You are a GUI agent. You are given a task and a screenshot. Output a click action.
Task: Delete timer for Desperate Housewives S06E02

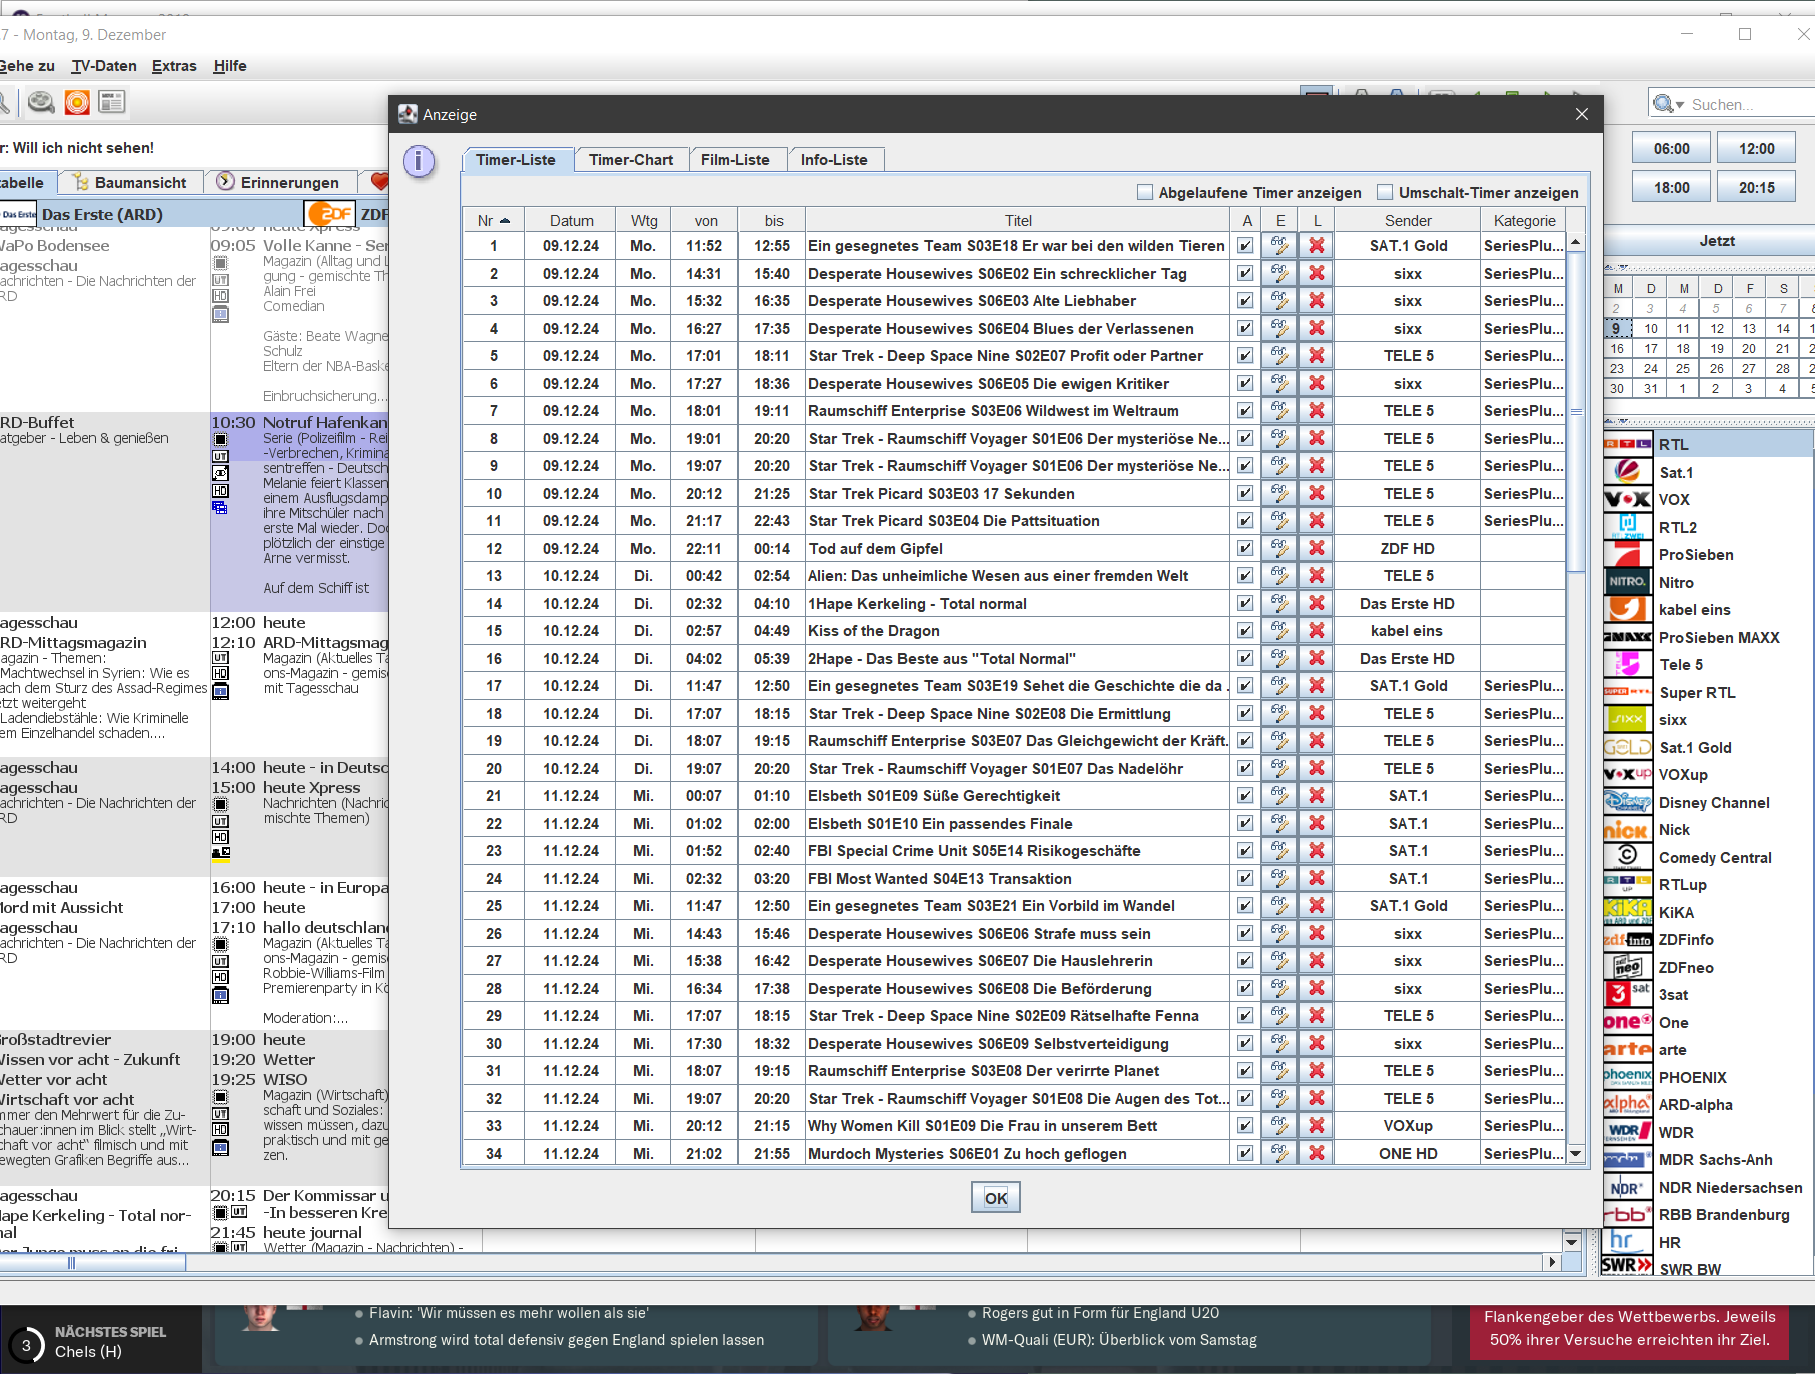pyautogui.click(x=1317, y=273)
